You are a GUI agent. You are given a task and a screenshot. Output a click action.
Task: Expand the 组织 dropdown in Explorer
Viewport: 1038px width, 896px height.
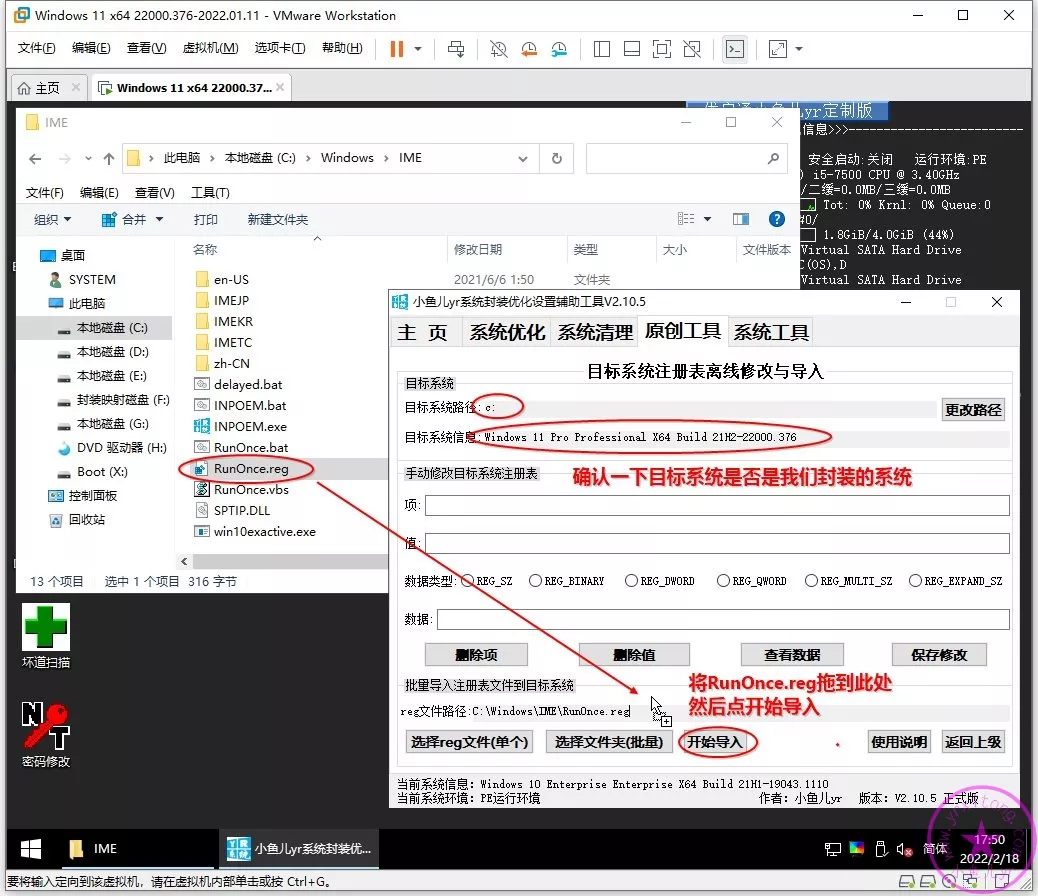(53, 219)
